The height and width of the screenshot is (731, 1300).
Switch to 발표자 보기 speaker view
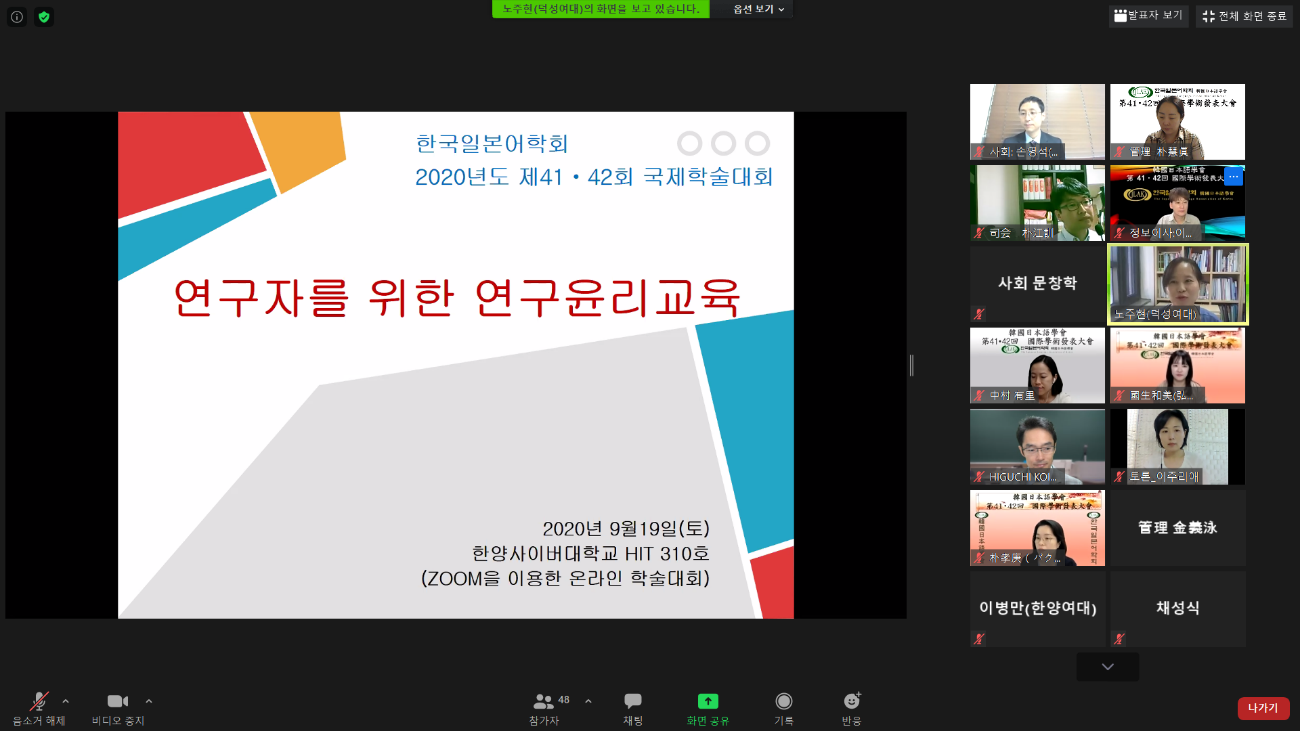(1148, 16)
